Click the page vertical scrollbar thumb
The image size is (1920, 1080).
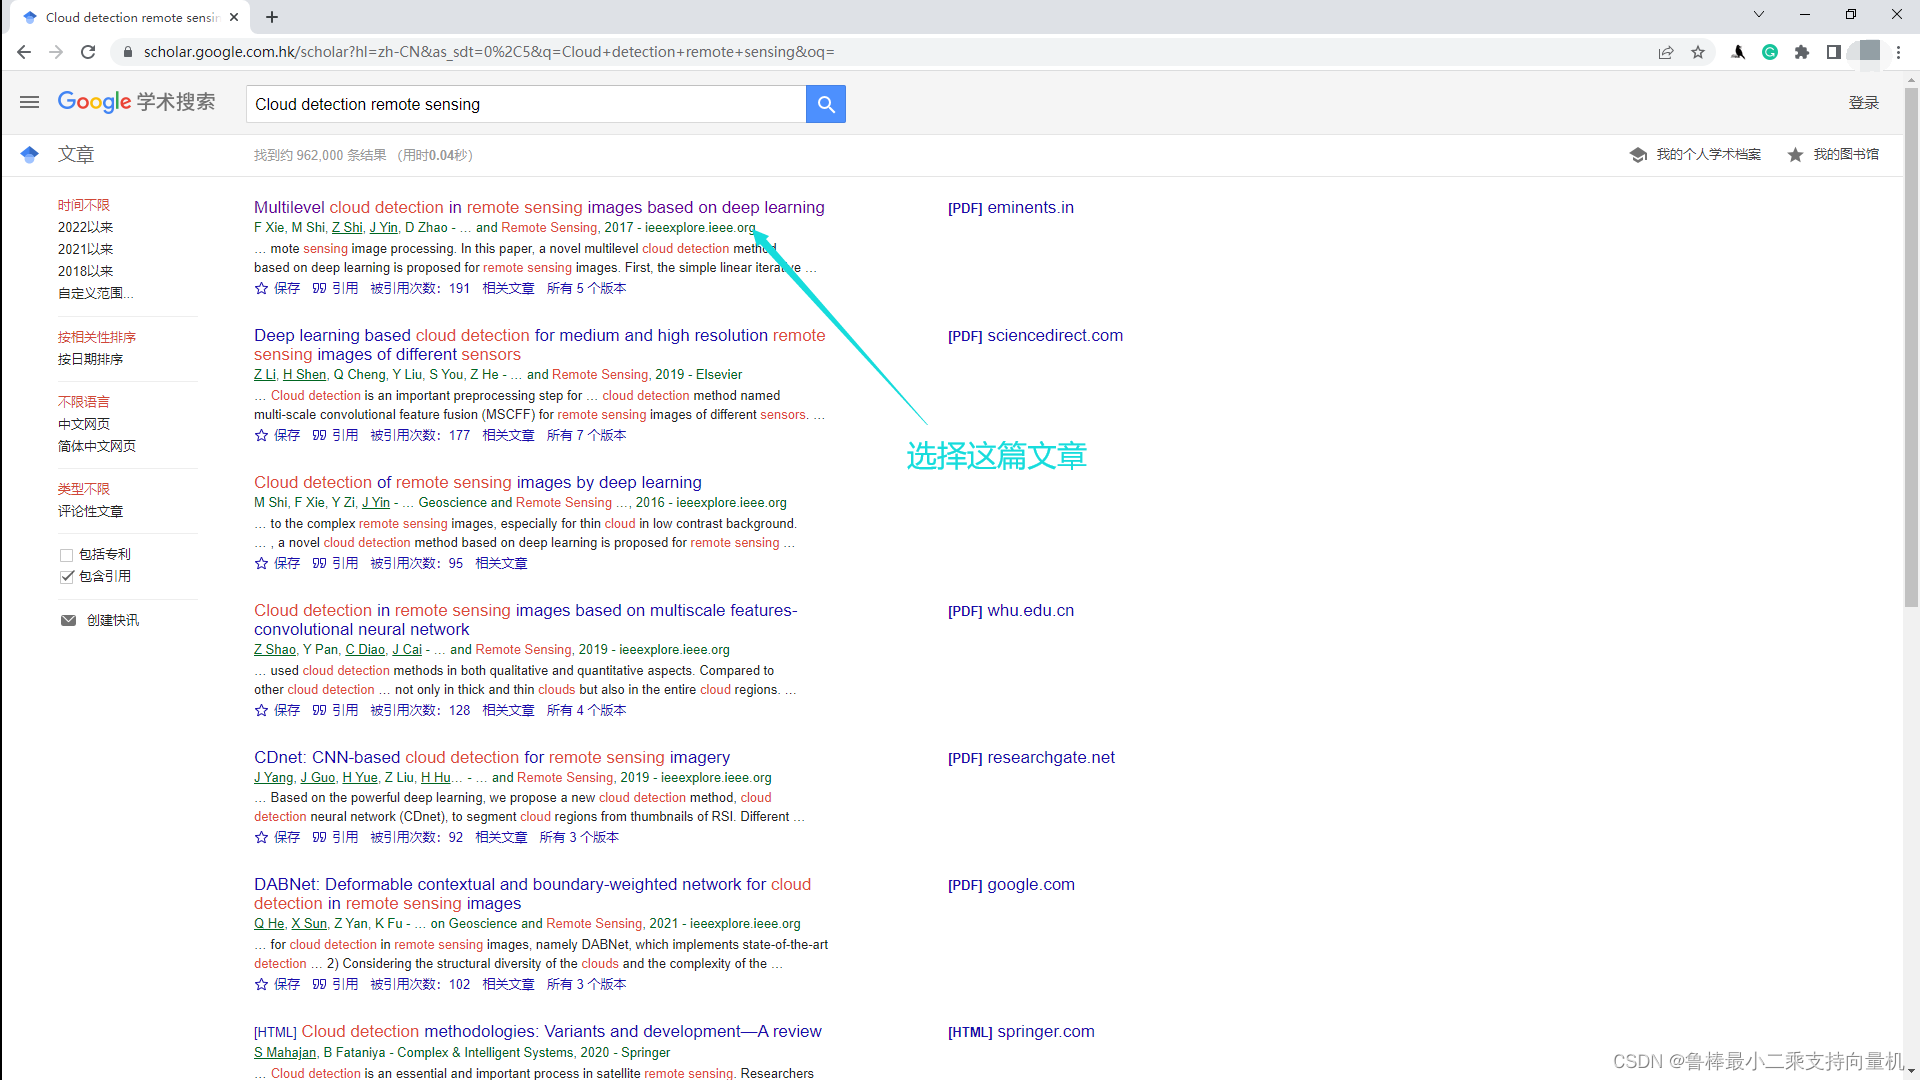[x=1911, y=345]
